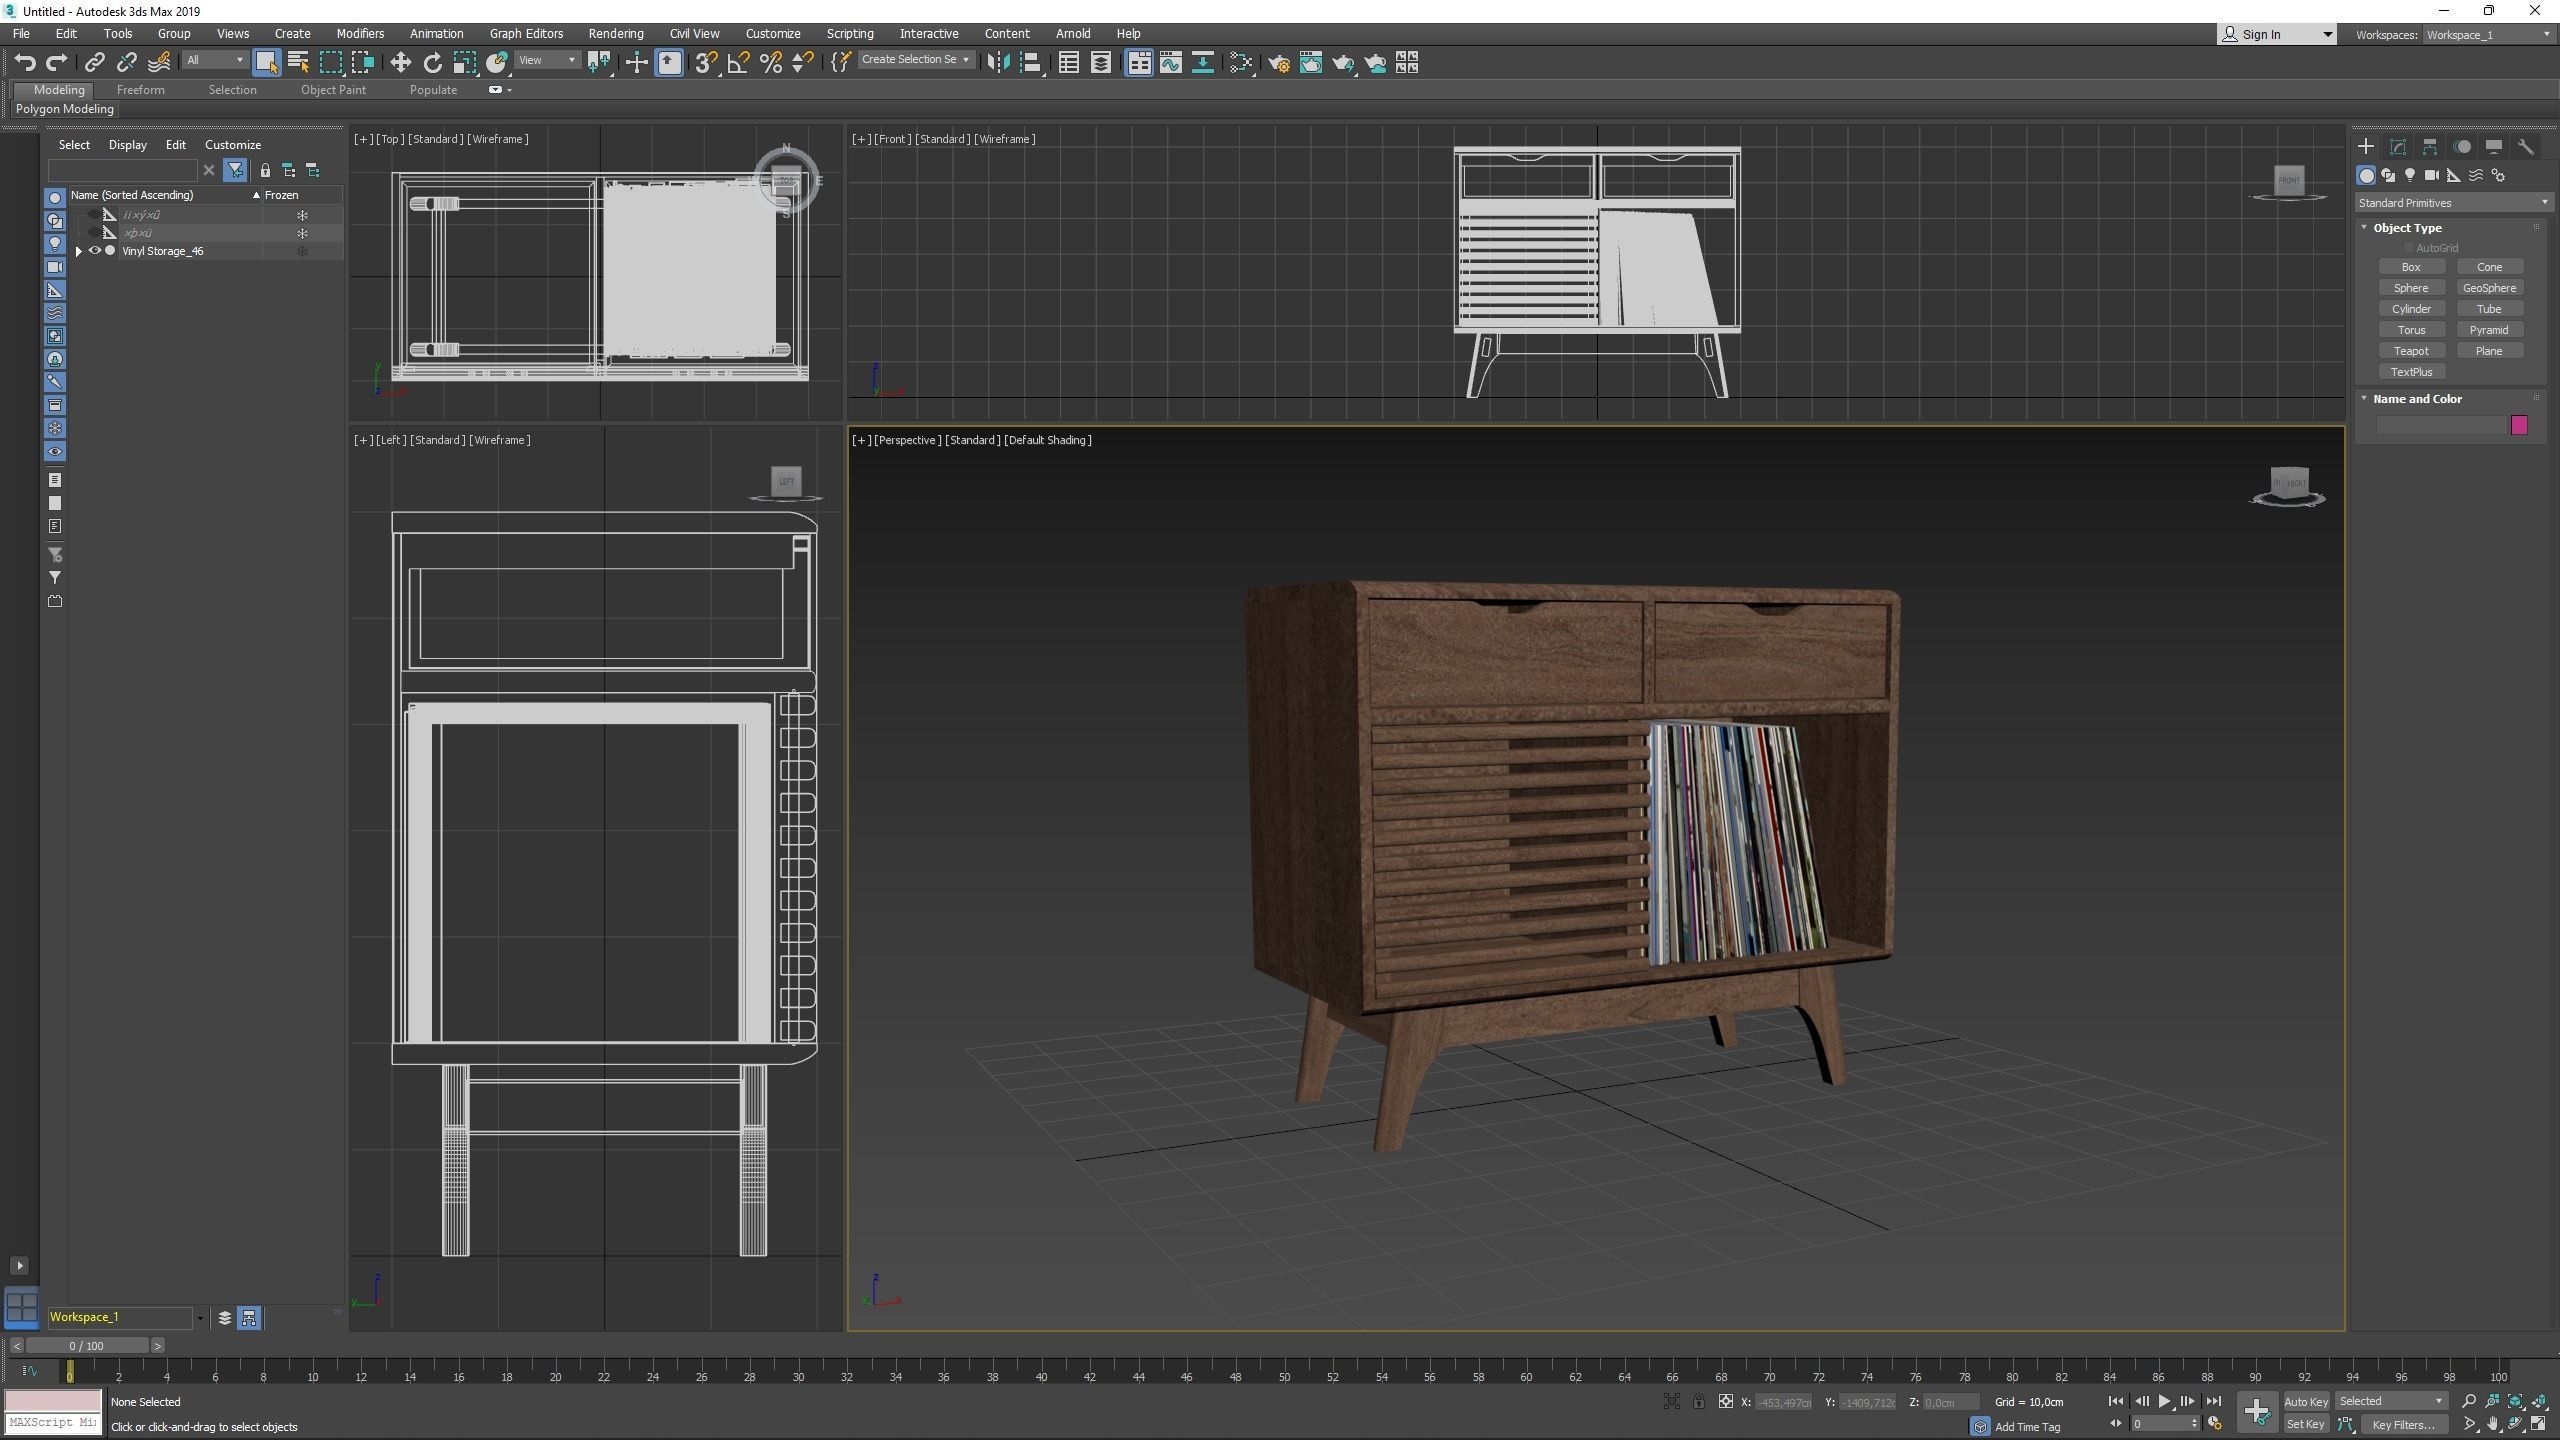This screenshot has width=2560, height=1440.
Task: Collapse the Name and Color rollout
Action: pos(2365,399)
